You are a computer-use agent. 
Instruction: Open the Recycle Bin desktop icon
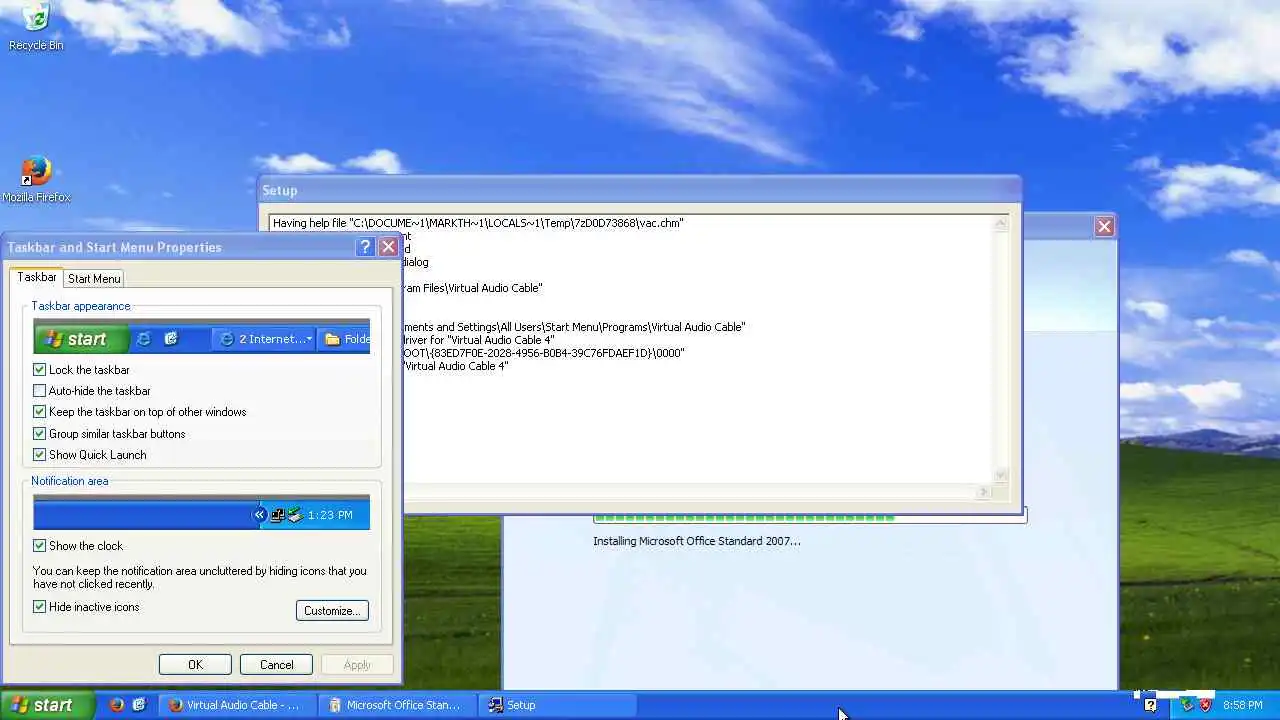click(x=36, y=26)
